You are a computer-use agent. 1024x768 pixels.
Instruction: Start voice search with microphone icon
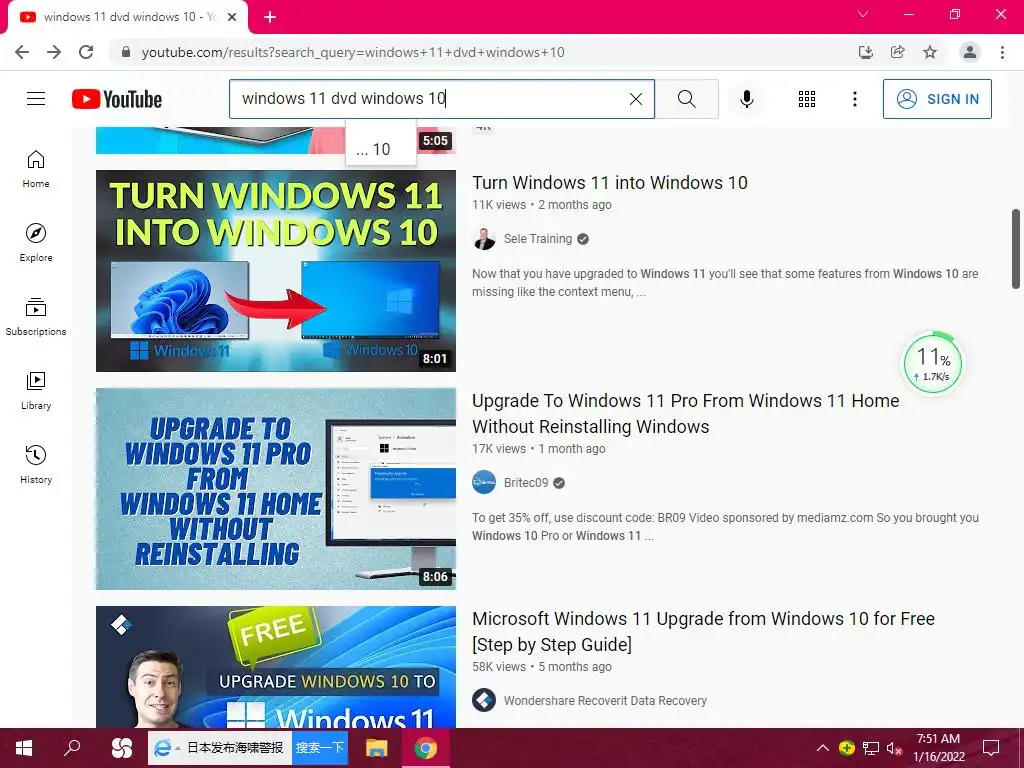coord(746,99)
